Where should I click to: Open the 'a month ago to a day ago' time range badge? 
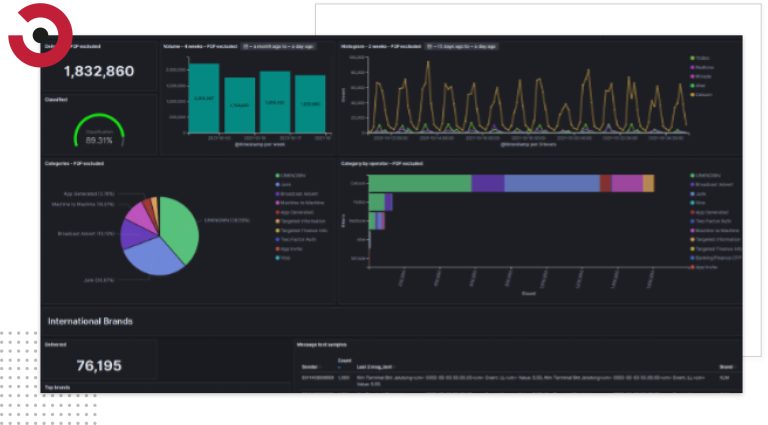pos(279,47)
